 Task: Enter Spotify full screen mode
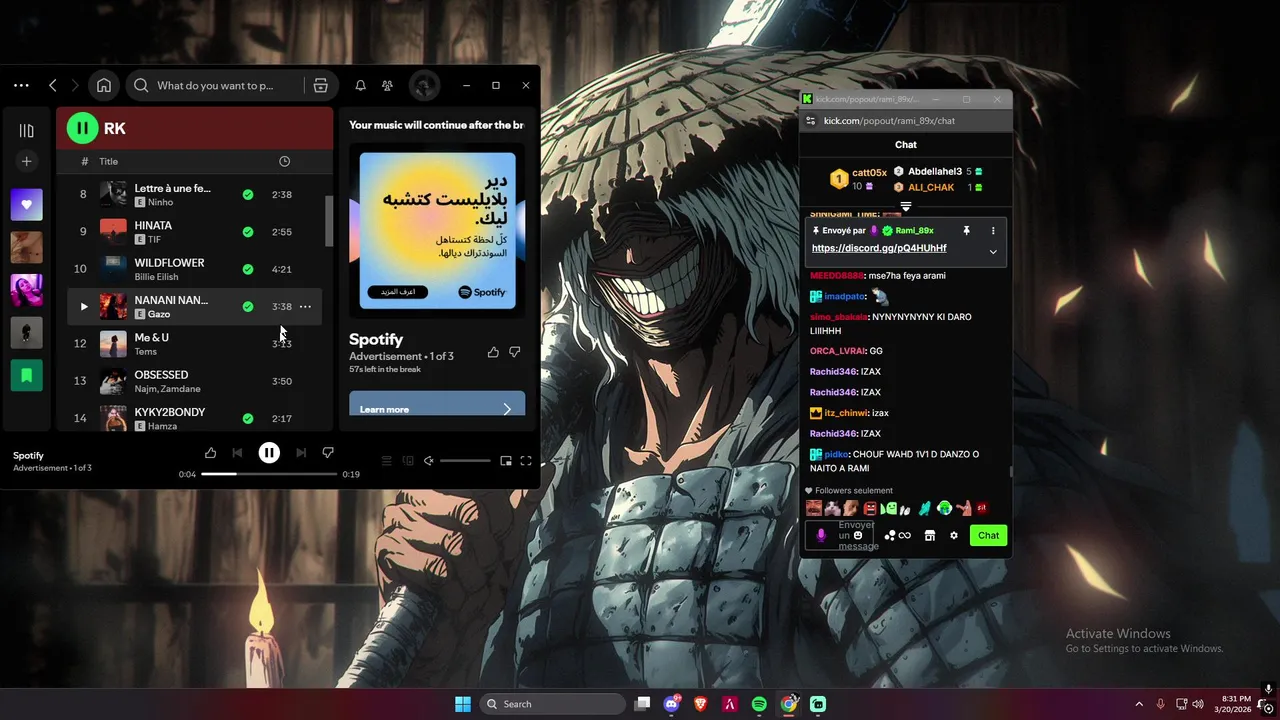coord(526,461)
